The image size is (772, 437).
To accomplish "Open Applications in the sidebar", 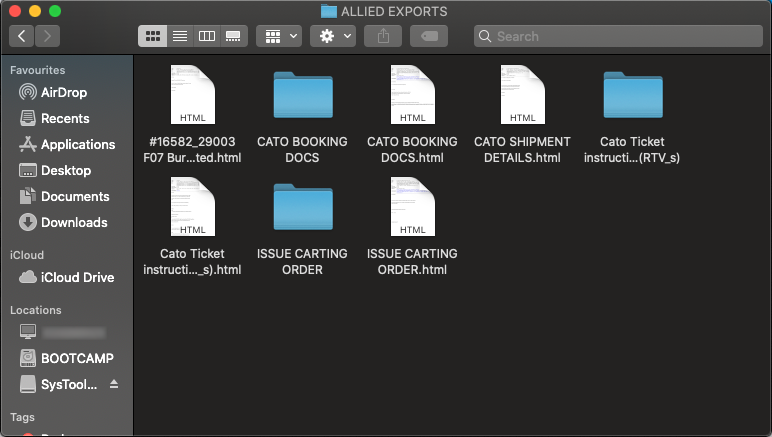I will (x=66, y=145).
